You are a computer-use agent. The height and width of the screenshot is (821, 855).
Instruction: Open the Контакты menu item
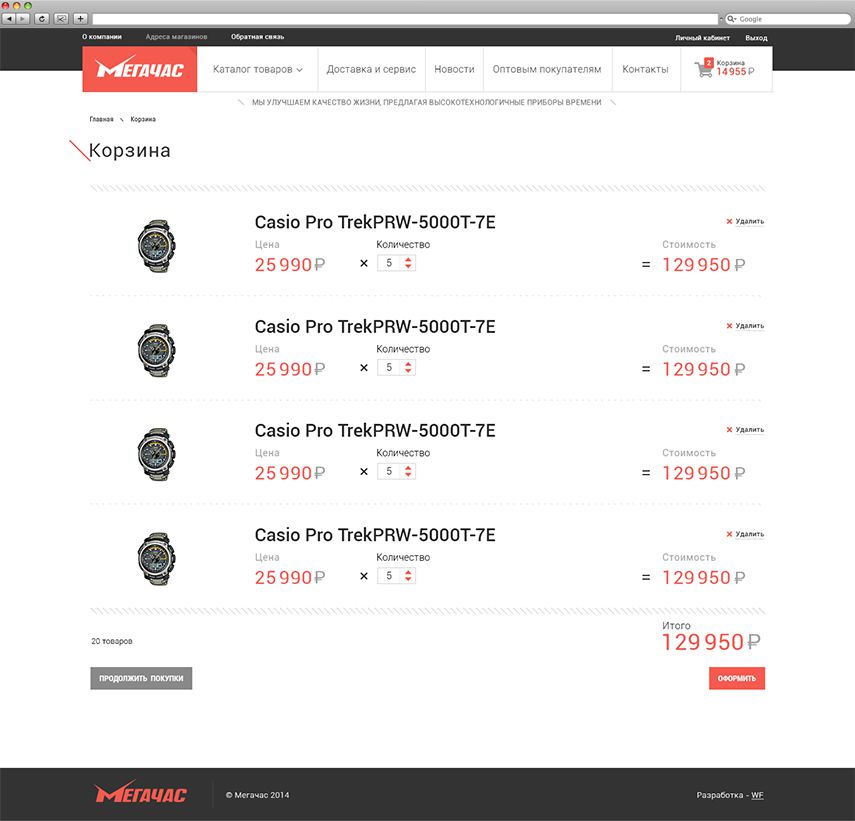645,69
